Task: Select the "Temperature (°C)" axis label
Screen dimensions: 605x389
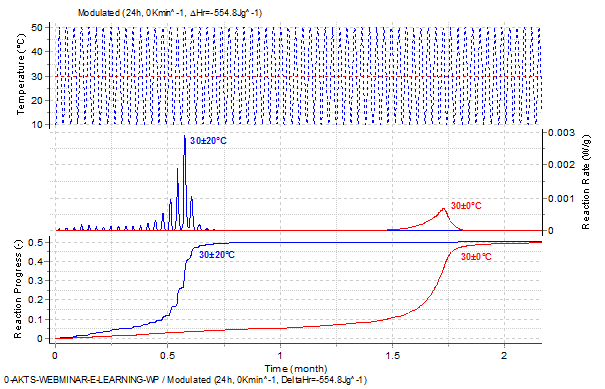Action: (x=21, y=74)
